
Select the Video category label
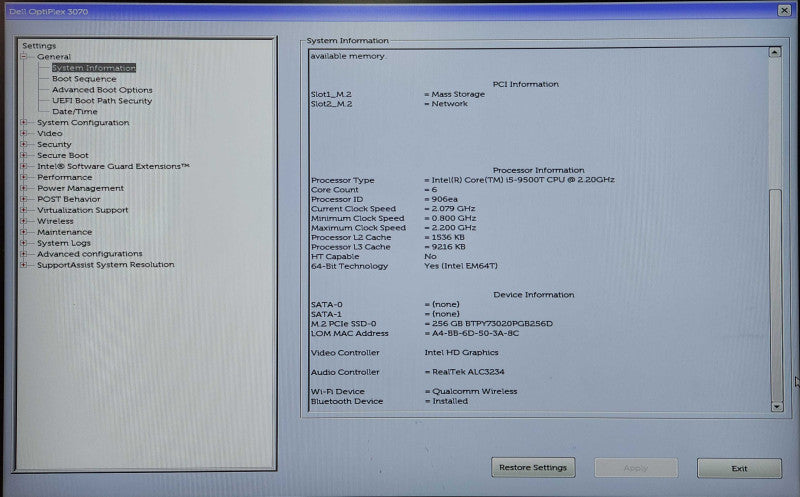tap(49, 133)
